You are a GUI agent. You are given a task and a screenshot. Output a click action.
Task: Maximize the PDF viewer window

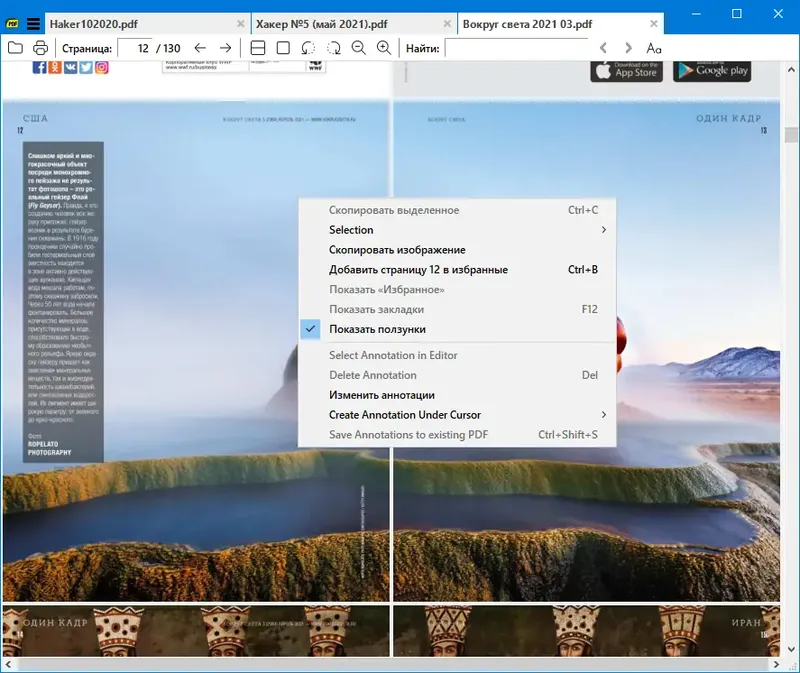tap(737, 13)
